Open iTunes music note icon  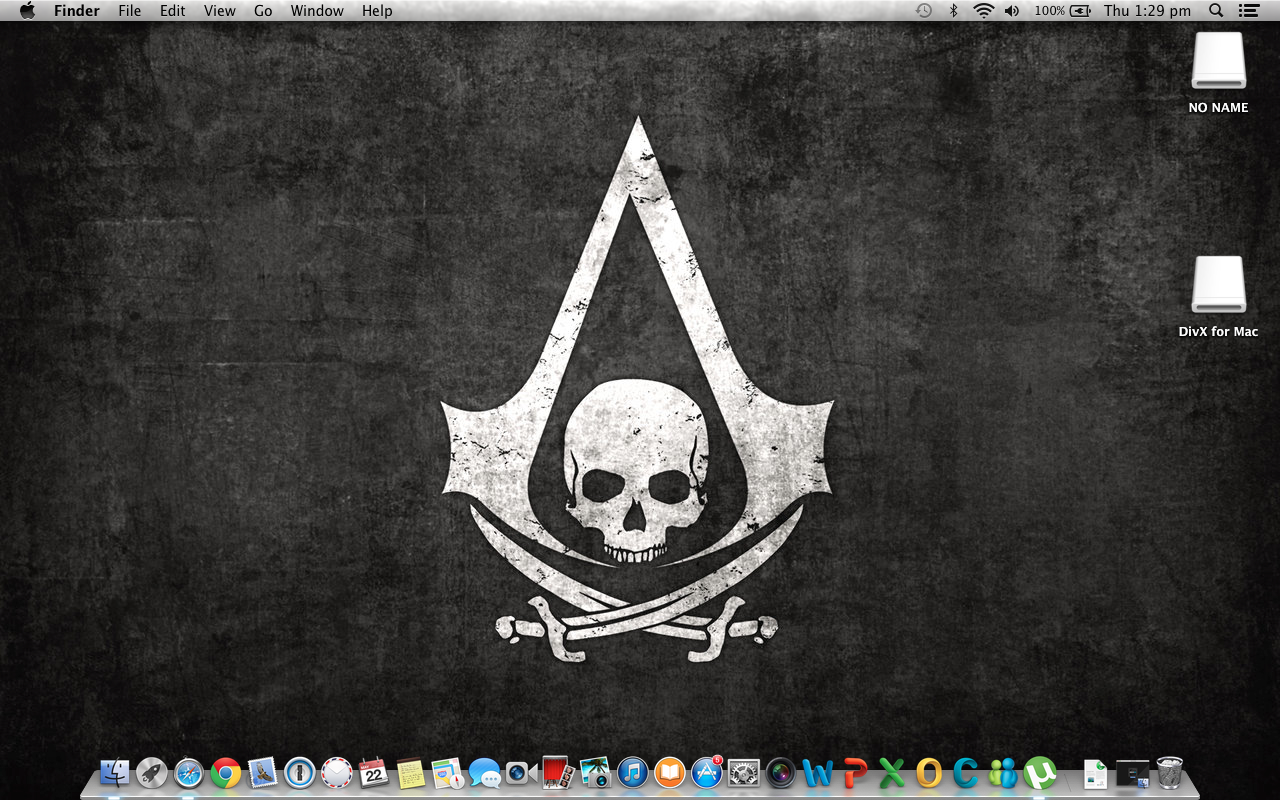(x=632, y=772)
